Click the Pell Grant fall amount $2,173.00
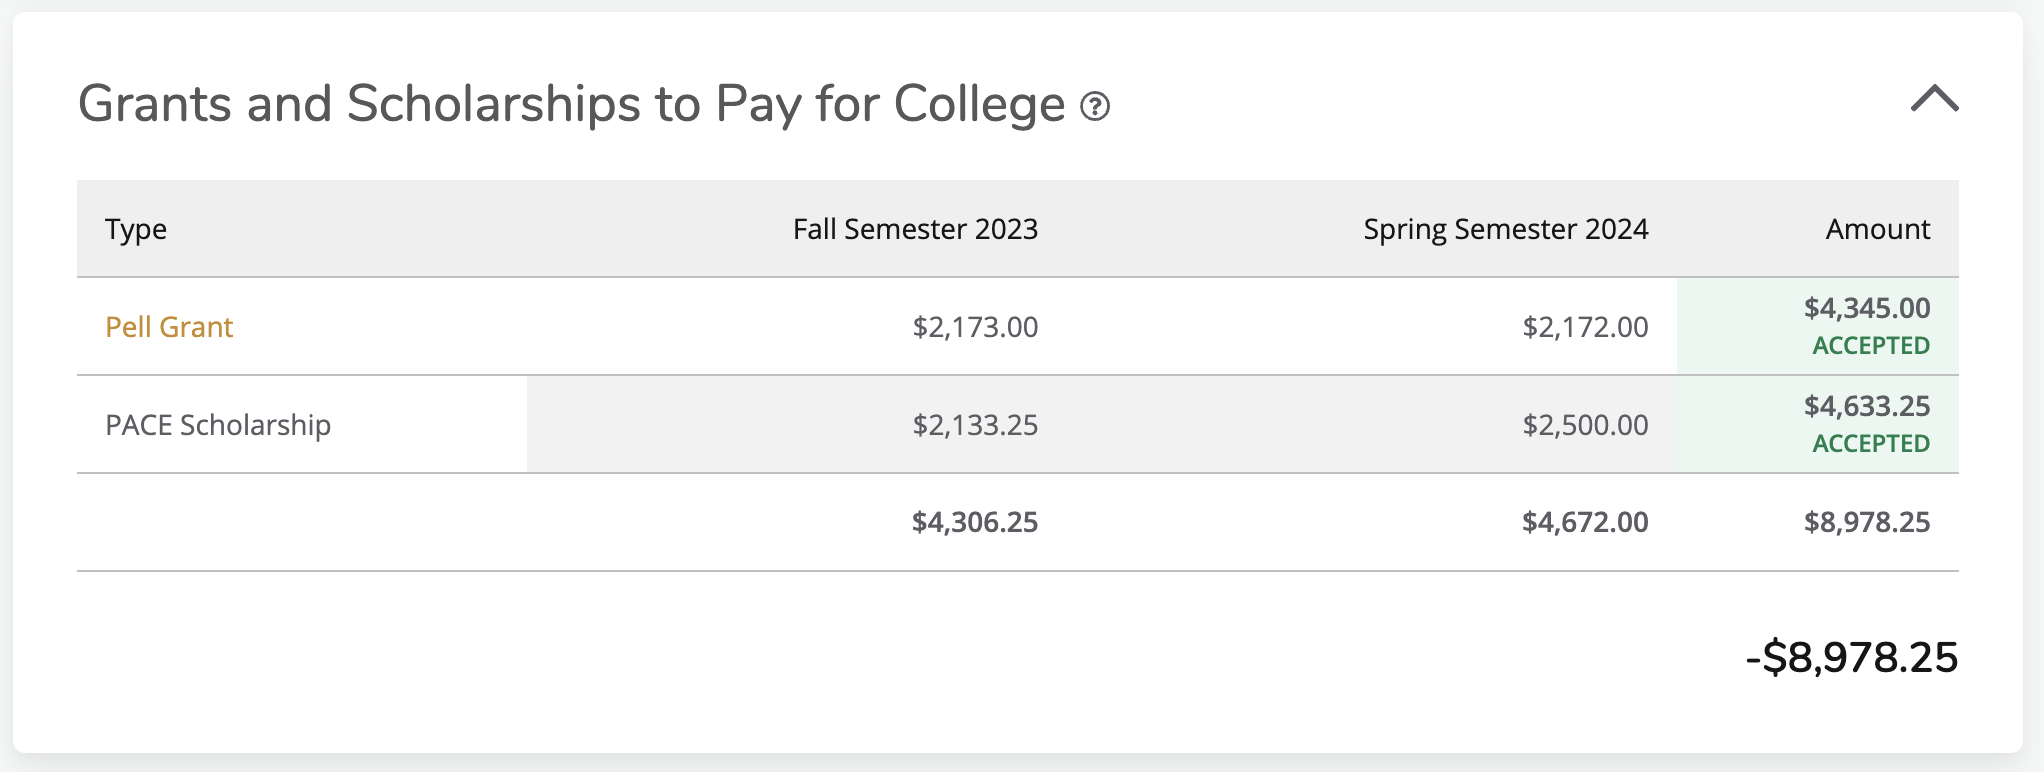 click(975, 327)
